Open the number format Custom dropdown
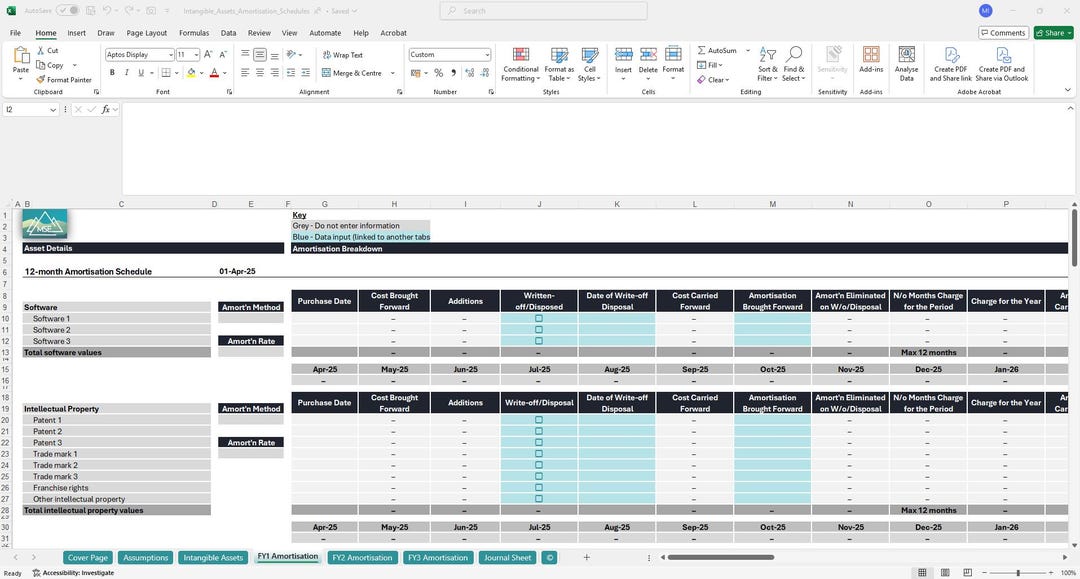The height and width of the screenshot is (579, 1080). pos(487,55)
